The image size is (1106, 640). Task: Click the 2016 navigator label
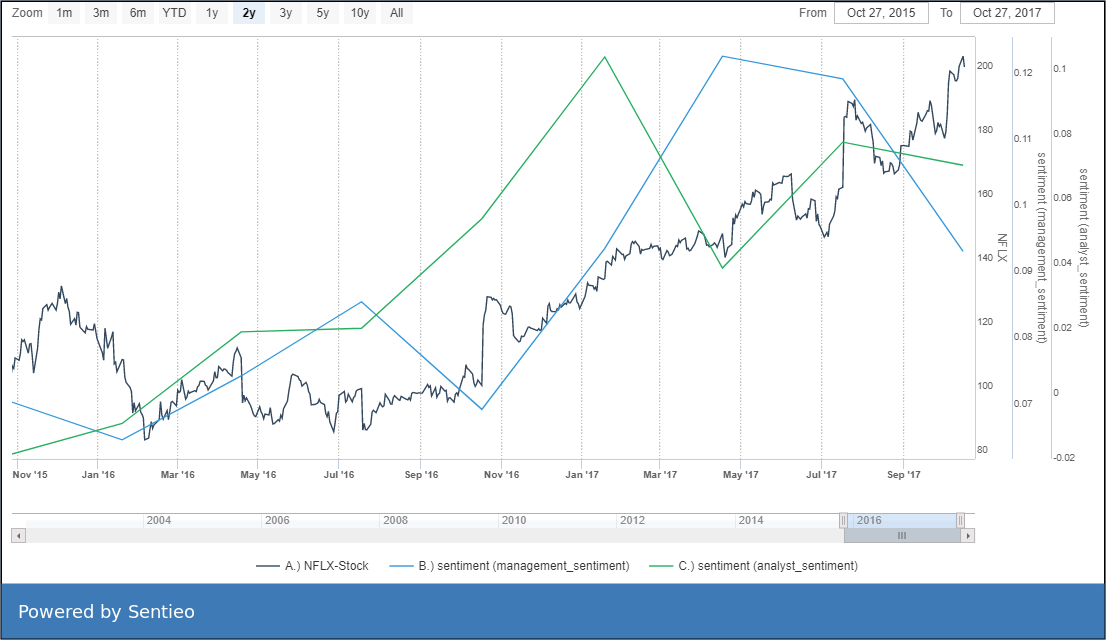tap(869, 520)
